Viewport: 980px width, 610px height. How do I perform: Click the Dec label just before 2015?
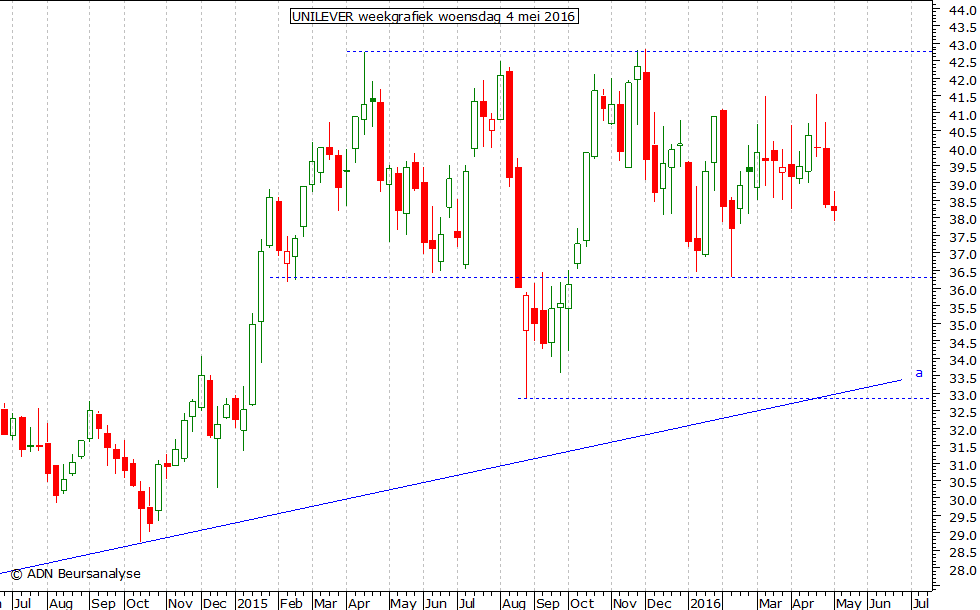tap(214, 603)
